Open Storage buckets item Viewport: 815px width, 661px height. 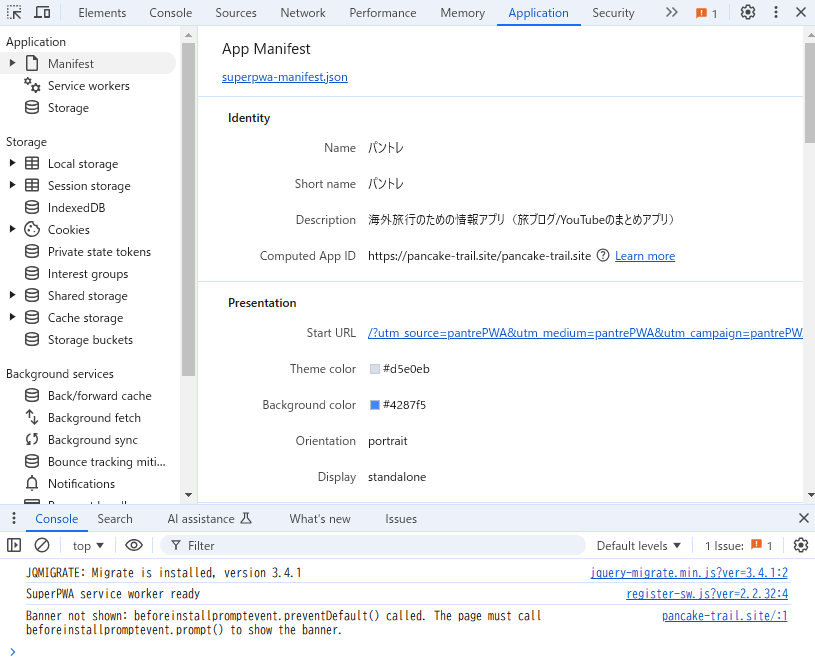click(x=90, y=340)
